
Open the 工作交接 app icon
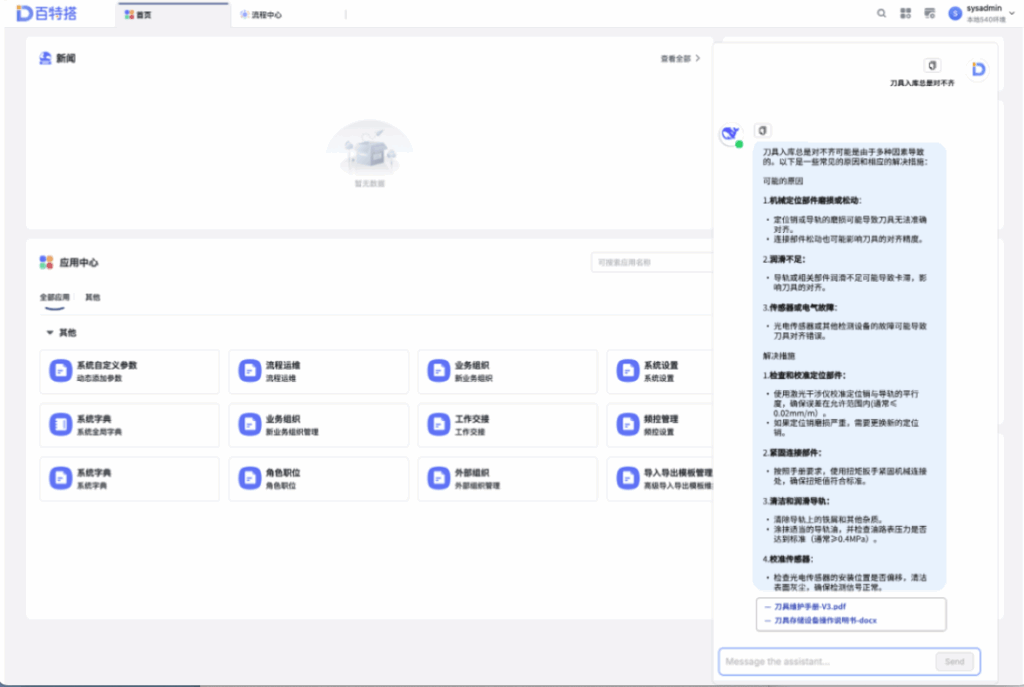click(438, 424)
